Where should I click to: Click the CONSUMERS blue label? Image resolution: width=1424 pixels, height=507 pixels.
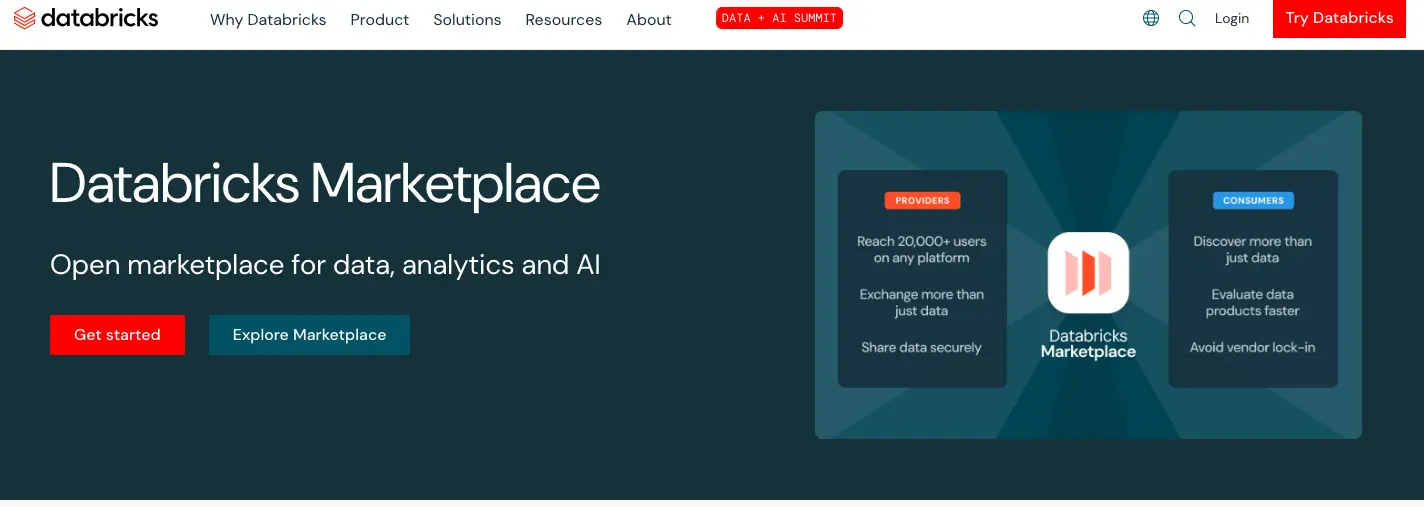(1253, 200)
